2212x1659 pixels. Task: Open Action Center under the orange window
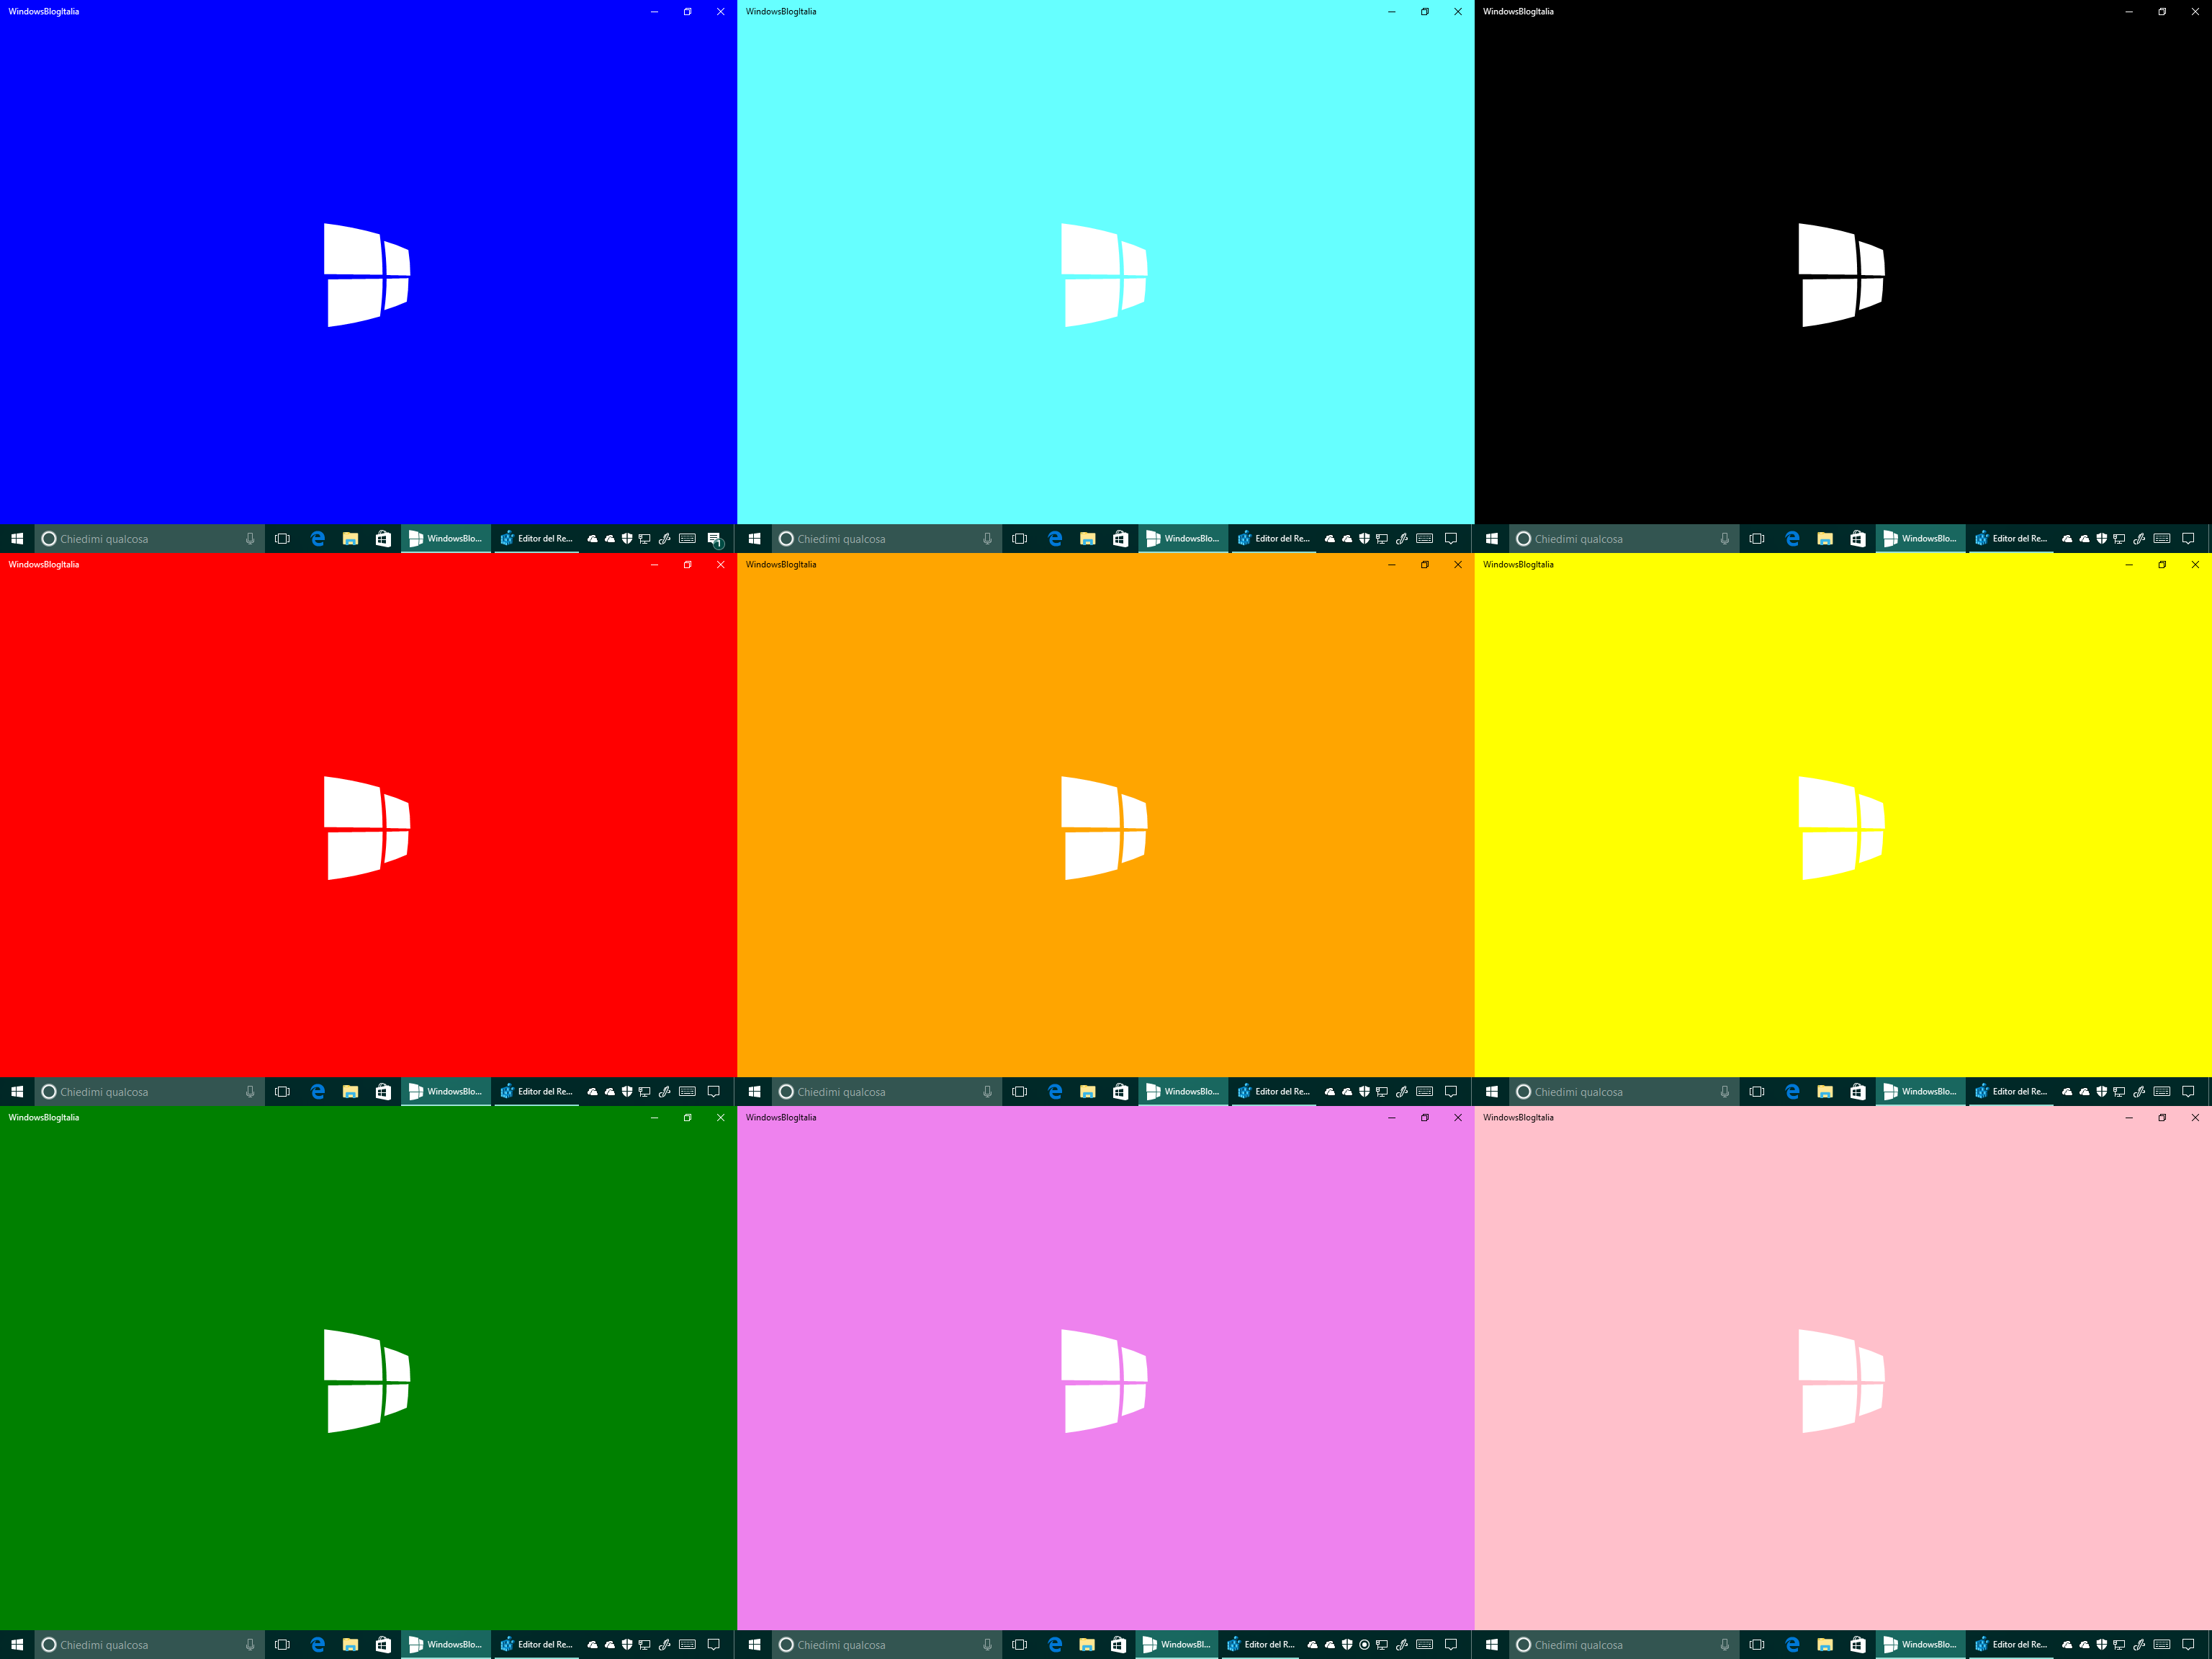(1451, 1092)
